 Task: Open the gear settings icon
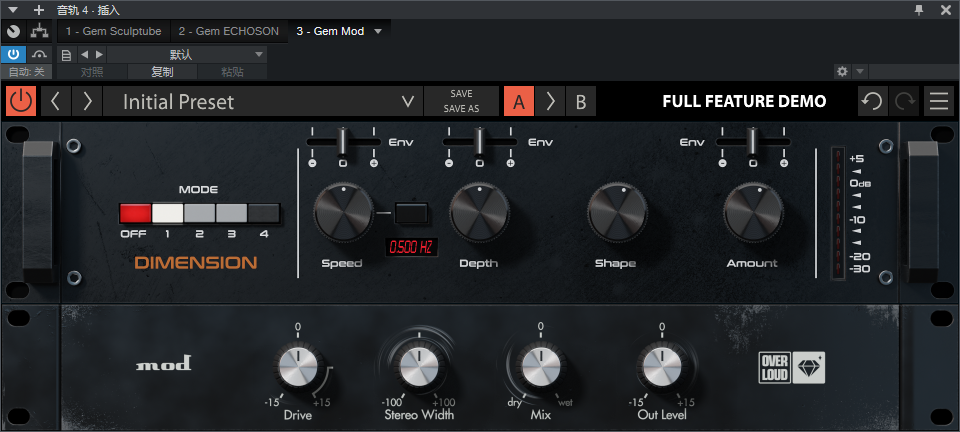point(842,72)
